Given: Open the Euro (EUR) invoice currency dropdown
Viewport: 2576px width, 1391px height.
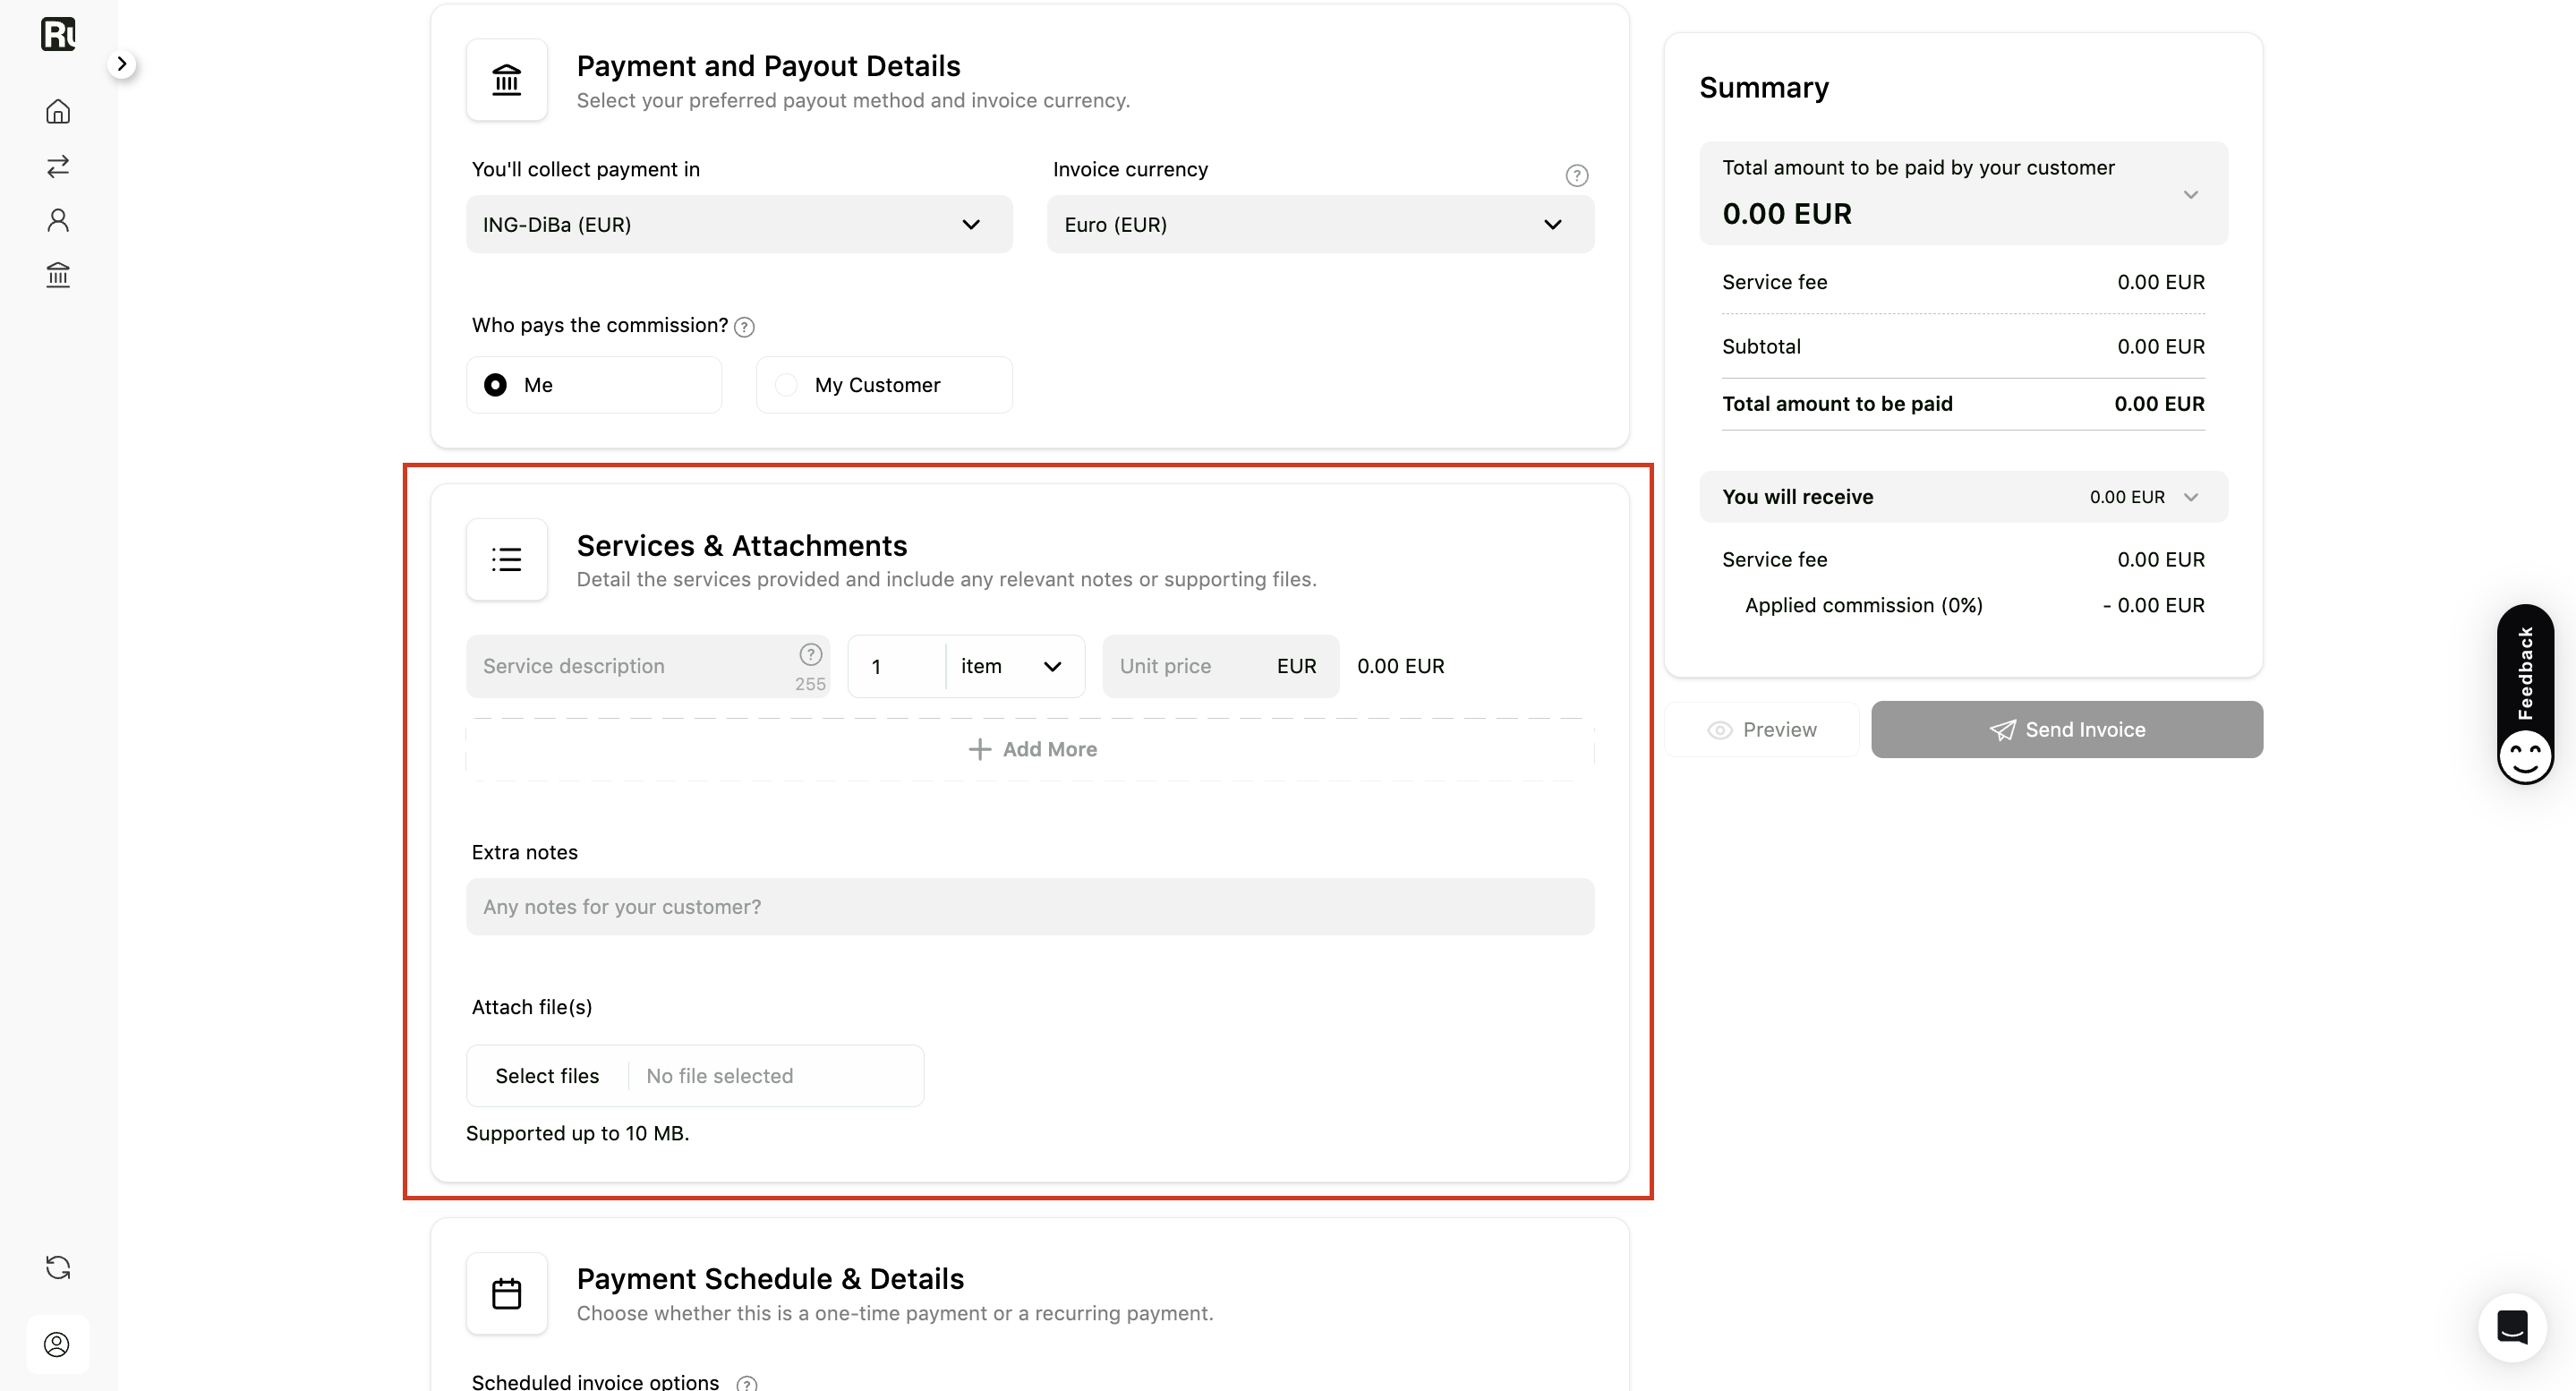Looking at the screenshot, I should (x=1320, y=225).
